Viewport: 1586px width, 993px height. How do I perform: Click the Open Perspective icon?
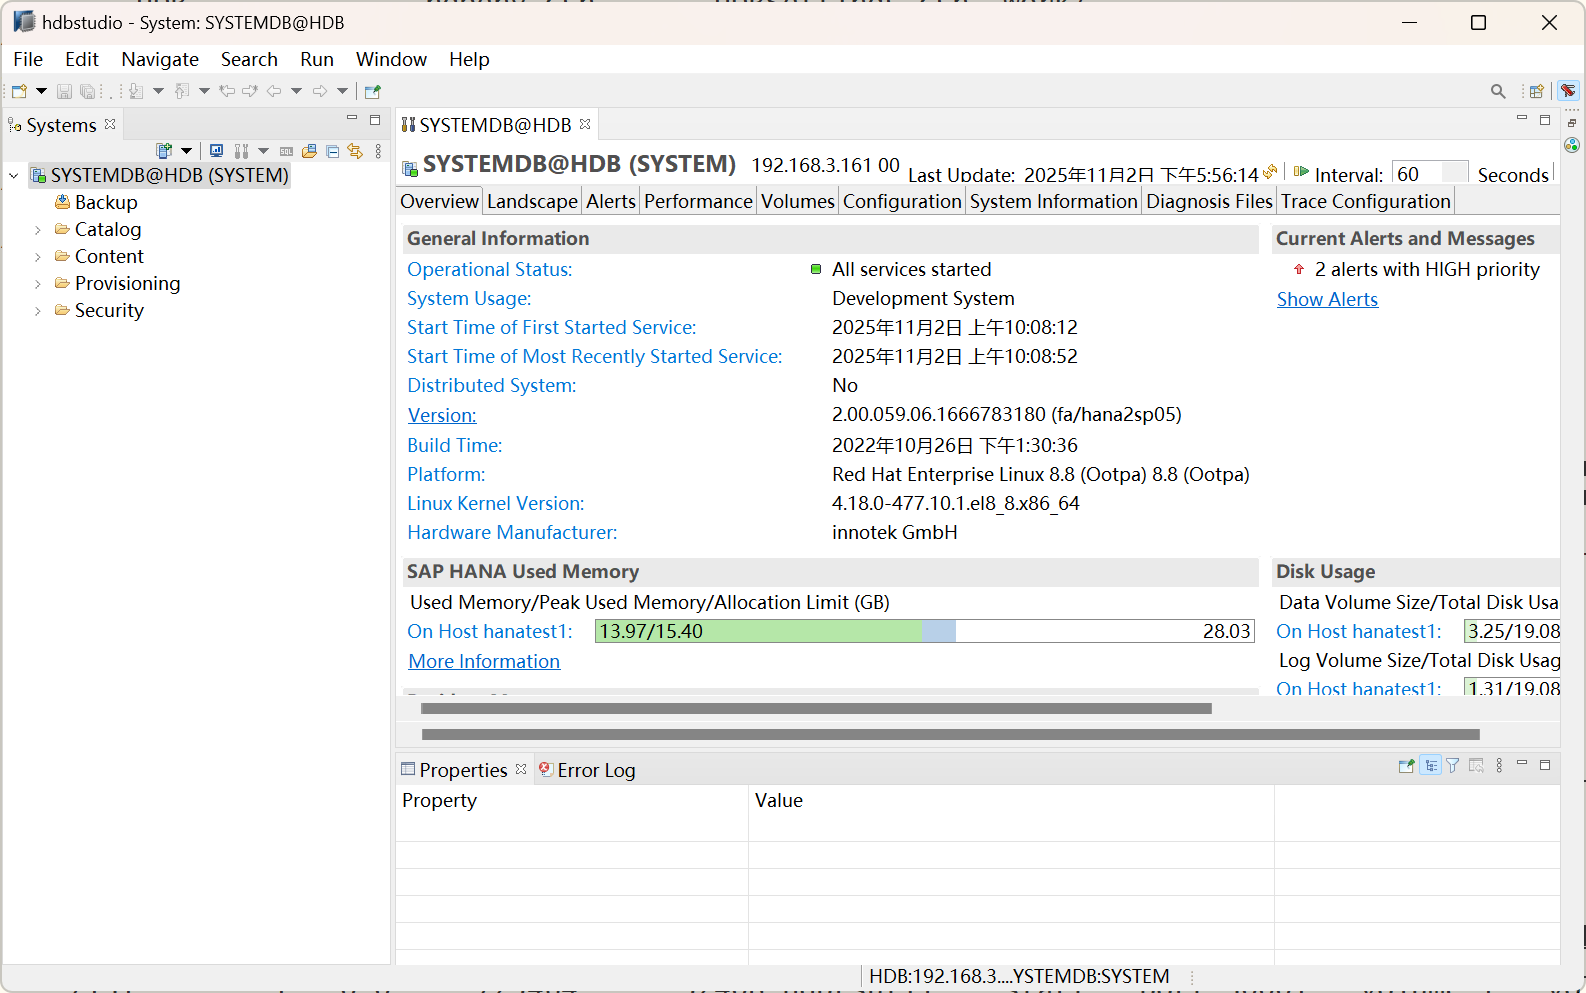(1537, 91)
